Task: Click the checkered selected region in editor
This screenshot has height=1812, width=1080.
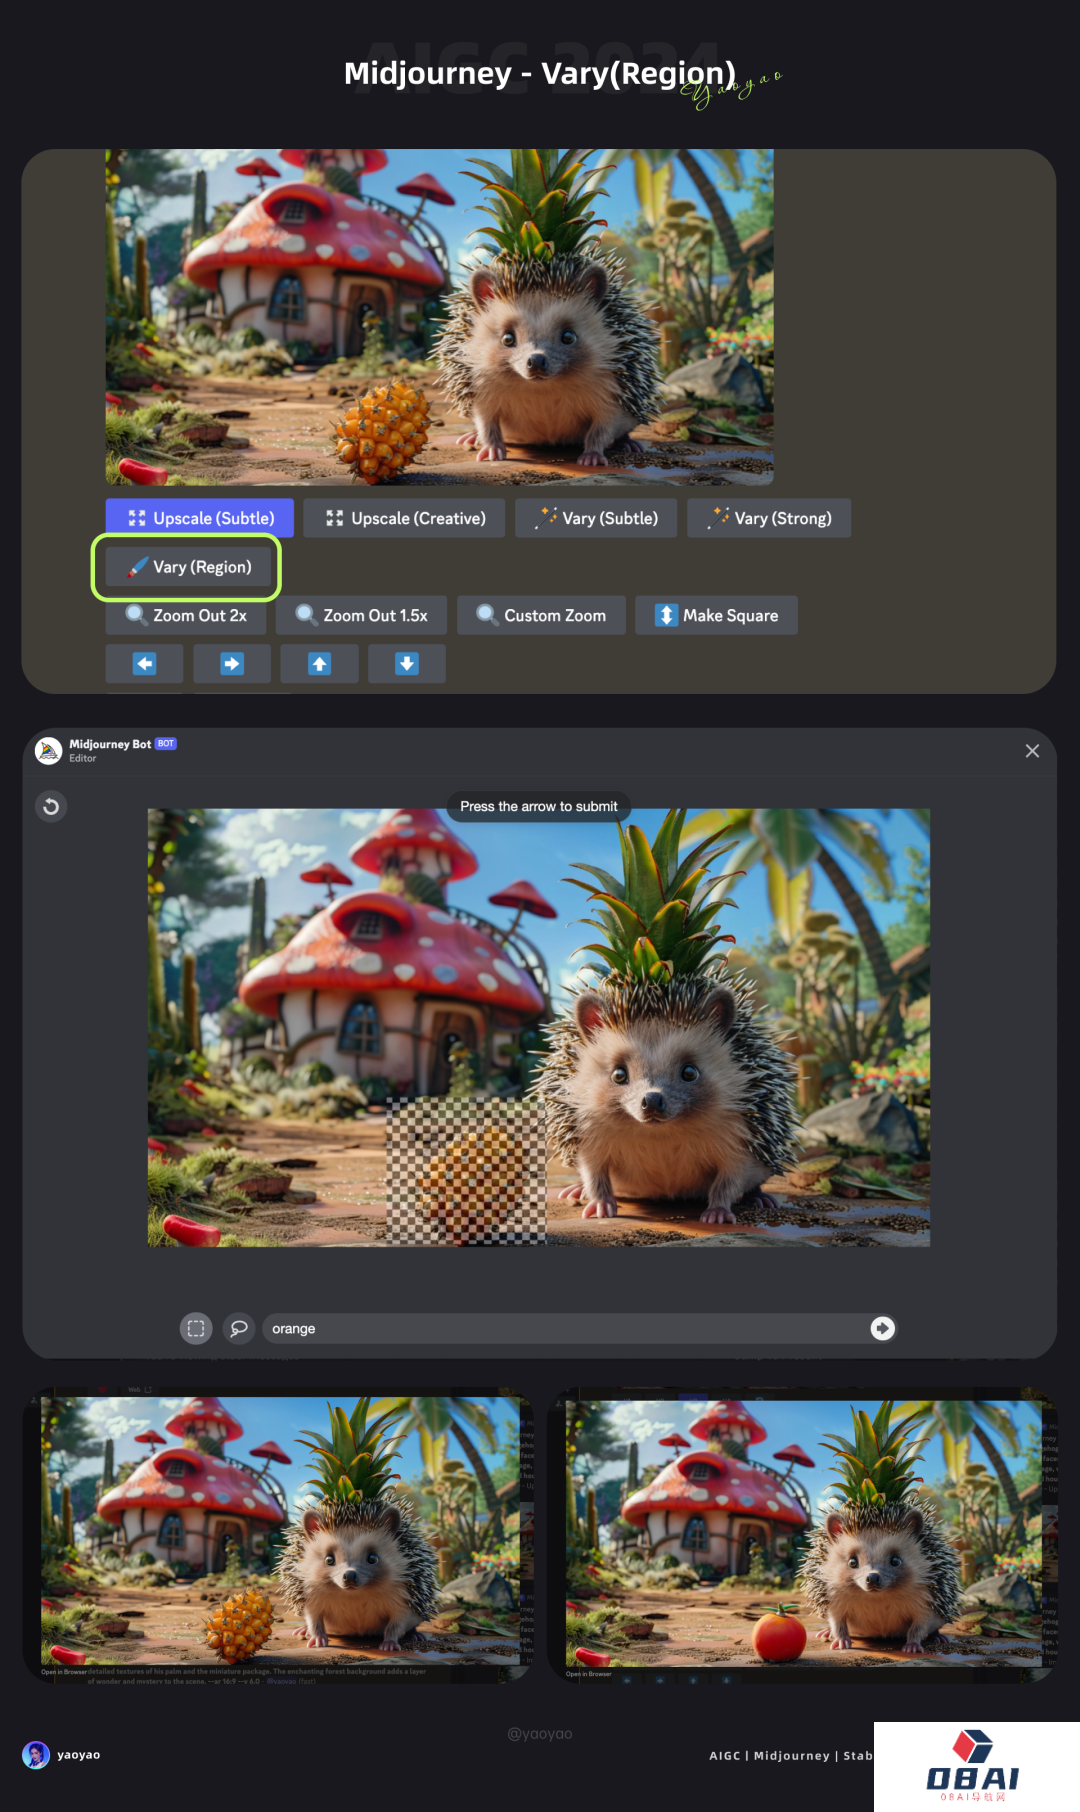Action: (467, 1171)
